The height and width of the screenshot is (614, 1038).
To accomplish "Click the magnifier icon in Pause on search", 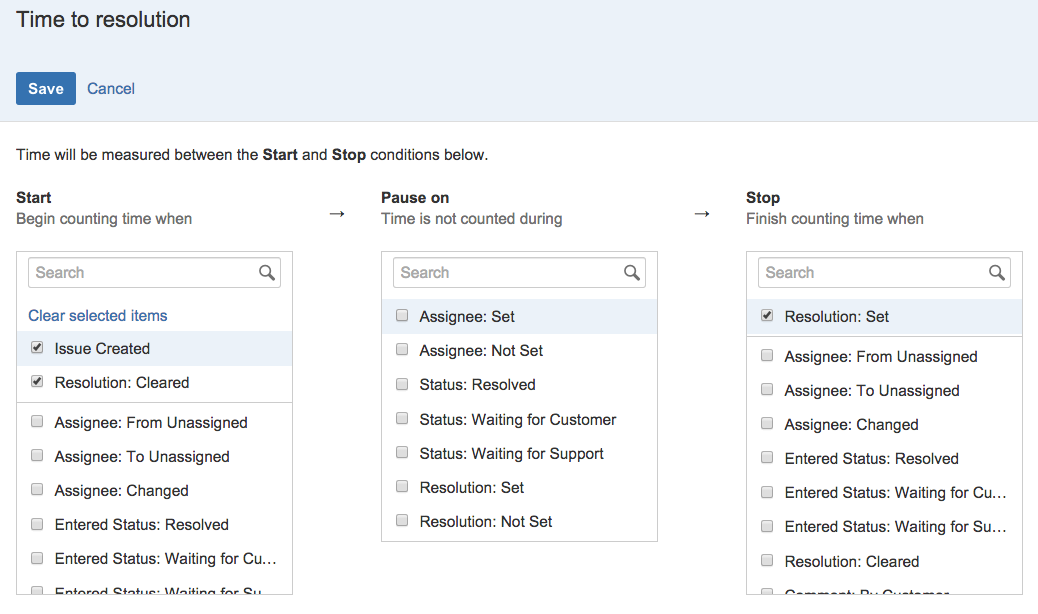I will pyautogui.click(x=632, y=273).
